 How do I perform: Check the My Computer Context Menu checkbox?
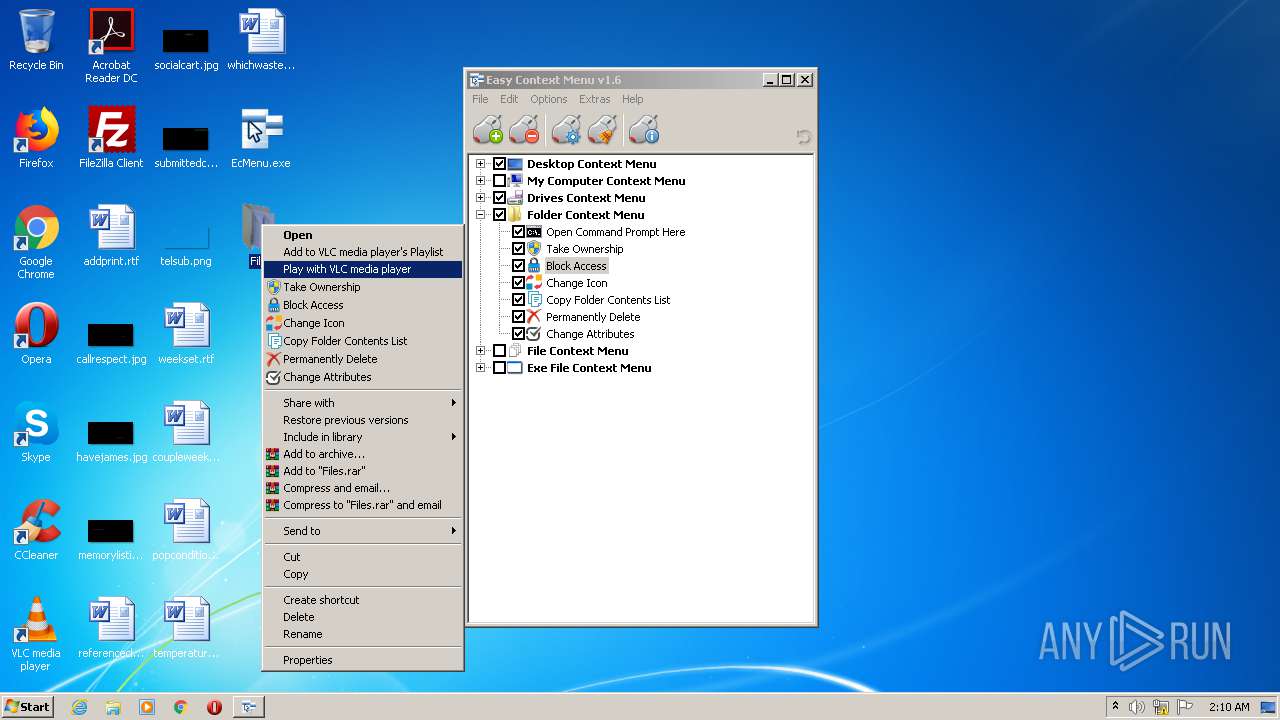click(500, 181)
